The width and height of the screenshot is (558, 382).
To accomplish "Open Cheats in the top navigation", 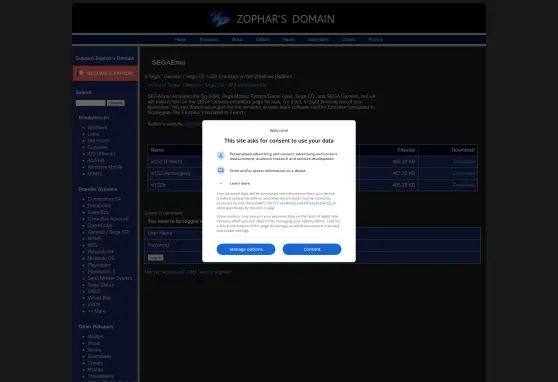I will point(349,40).
